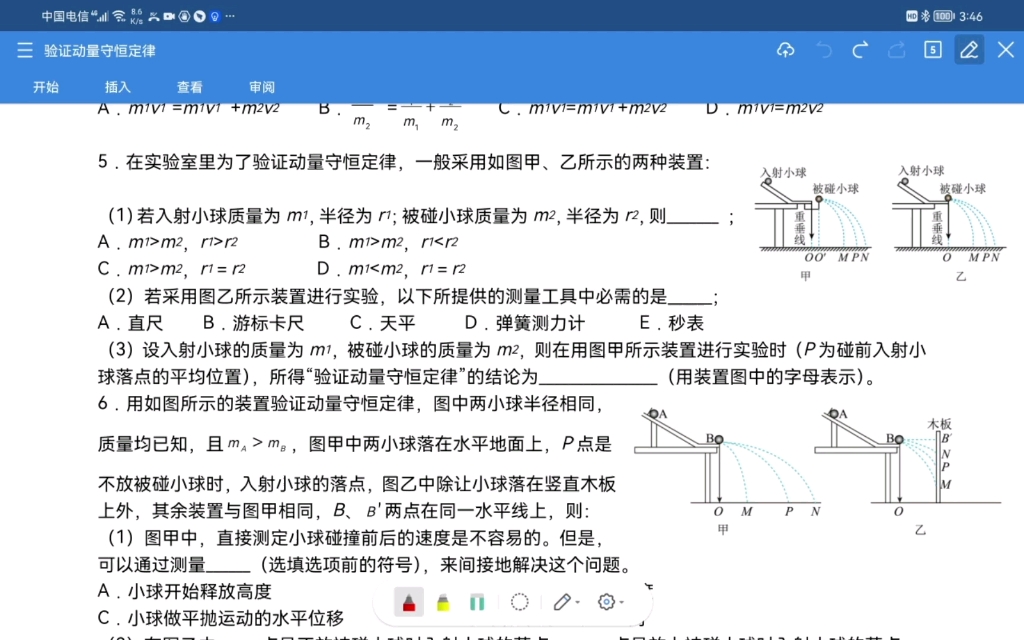Click the undo button

tap(822, 49)
